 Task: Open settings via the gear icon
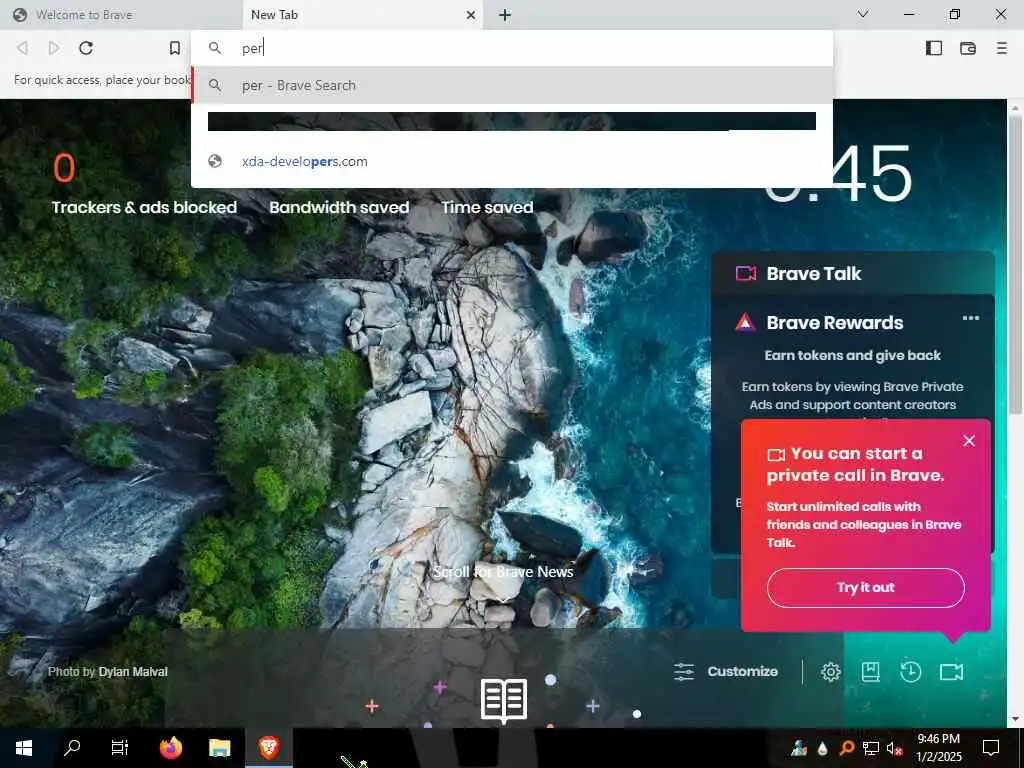[x=831, y=671]
